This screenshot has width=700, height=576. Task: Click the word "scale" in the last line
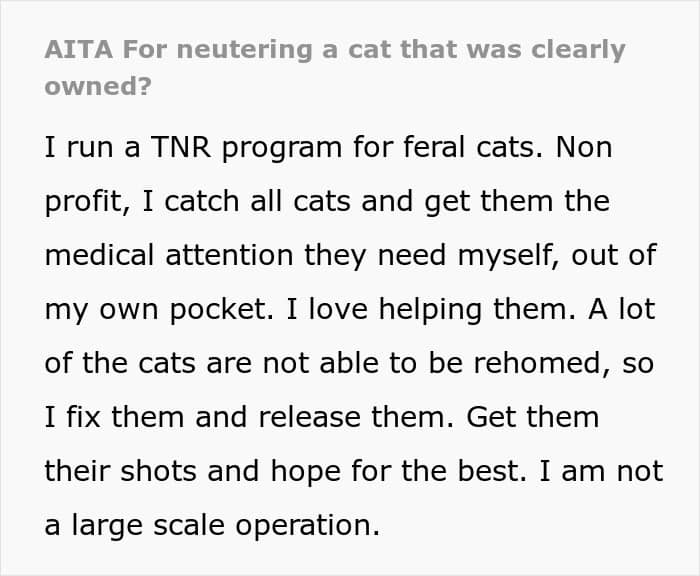[x=189, y=525]
